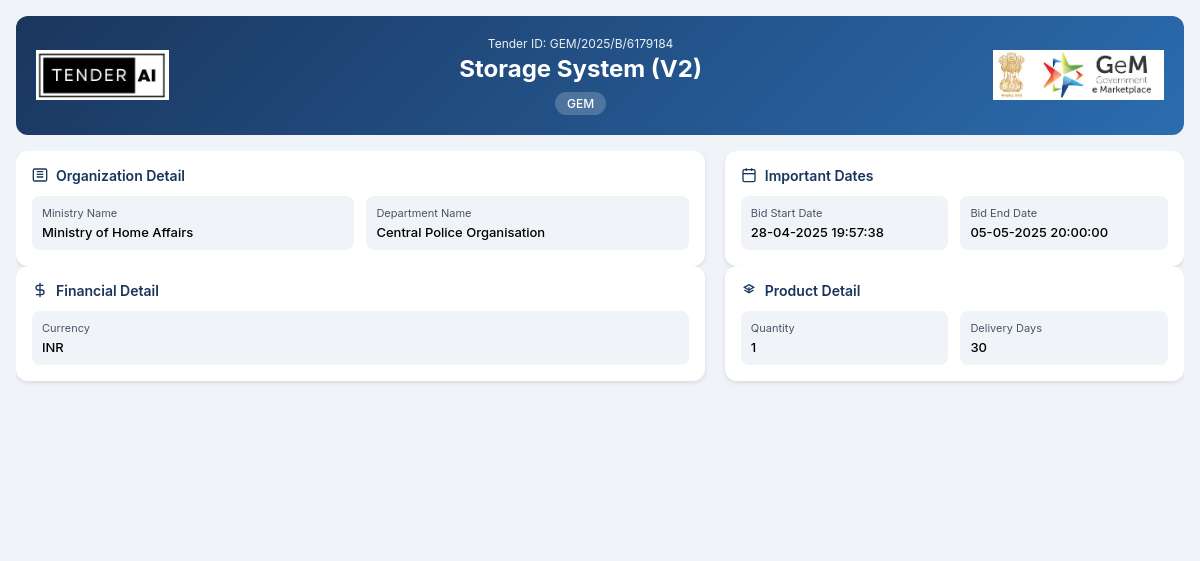
Task: Click the Product Detail layers icon
Action: click(x=749, y=290)
